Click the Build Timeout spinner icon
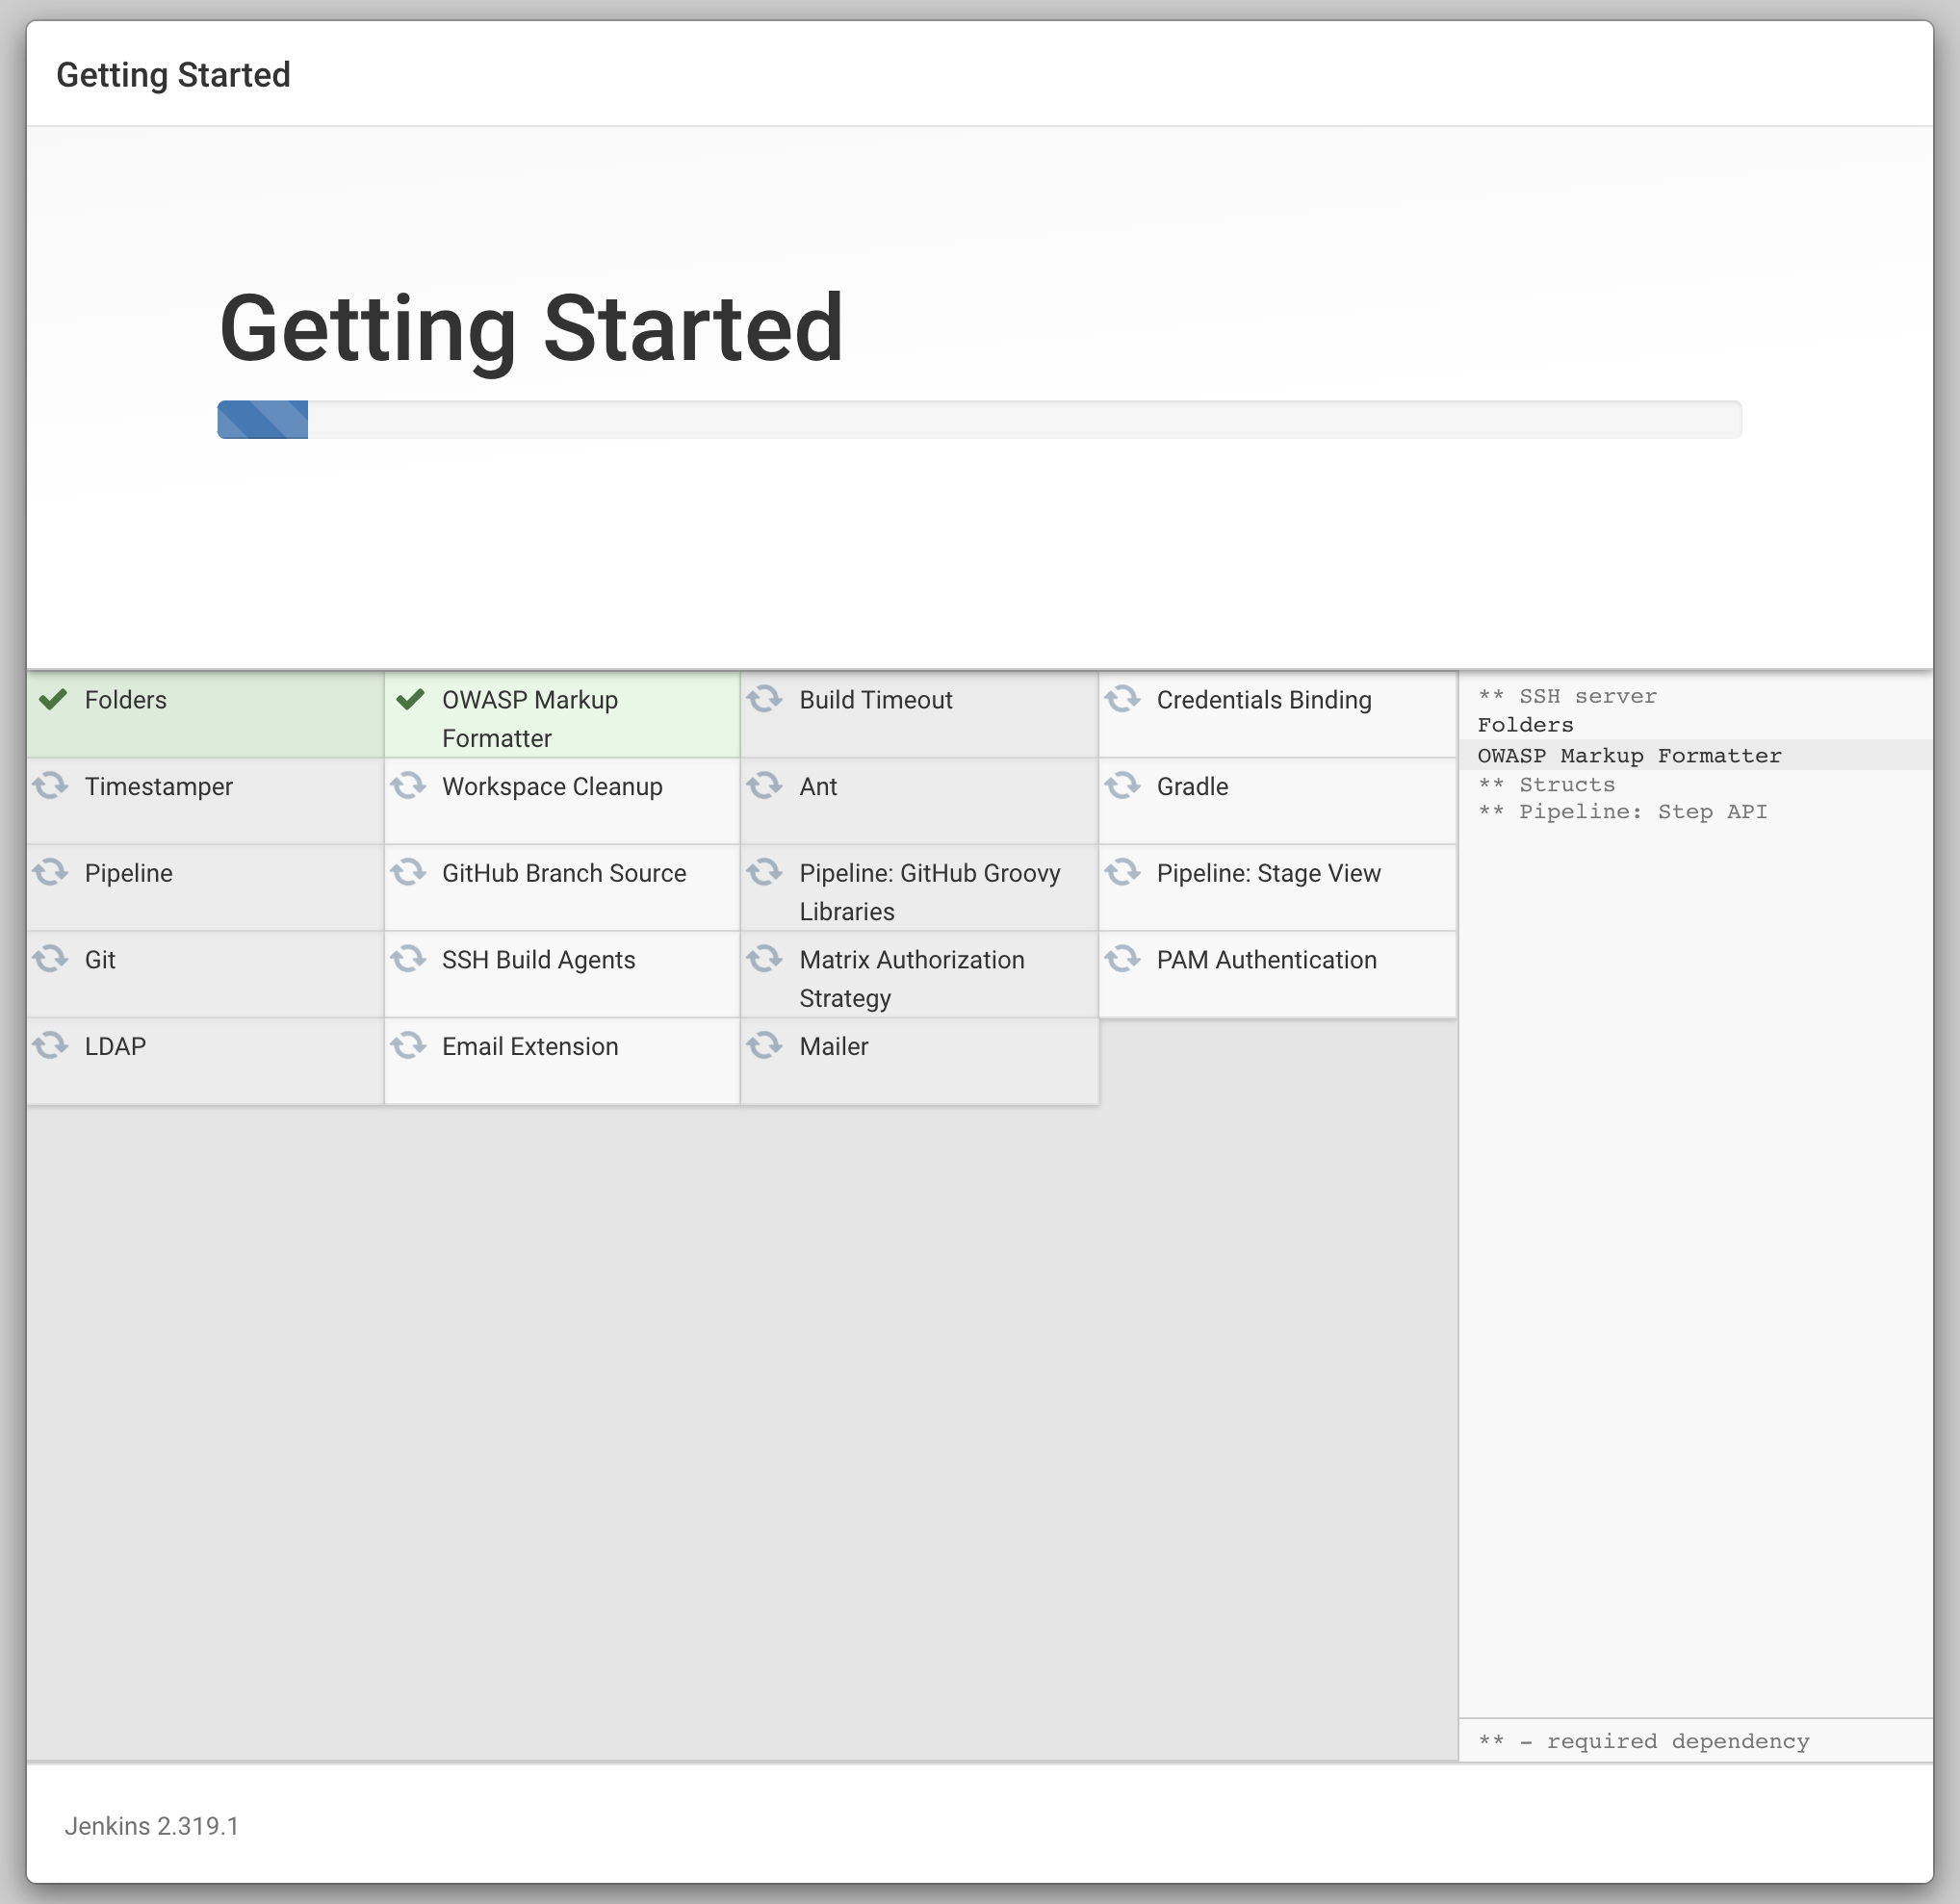This screenshot has width=1960, height=1904. (x=766, y=701)
